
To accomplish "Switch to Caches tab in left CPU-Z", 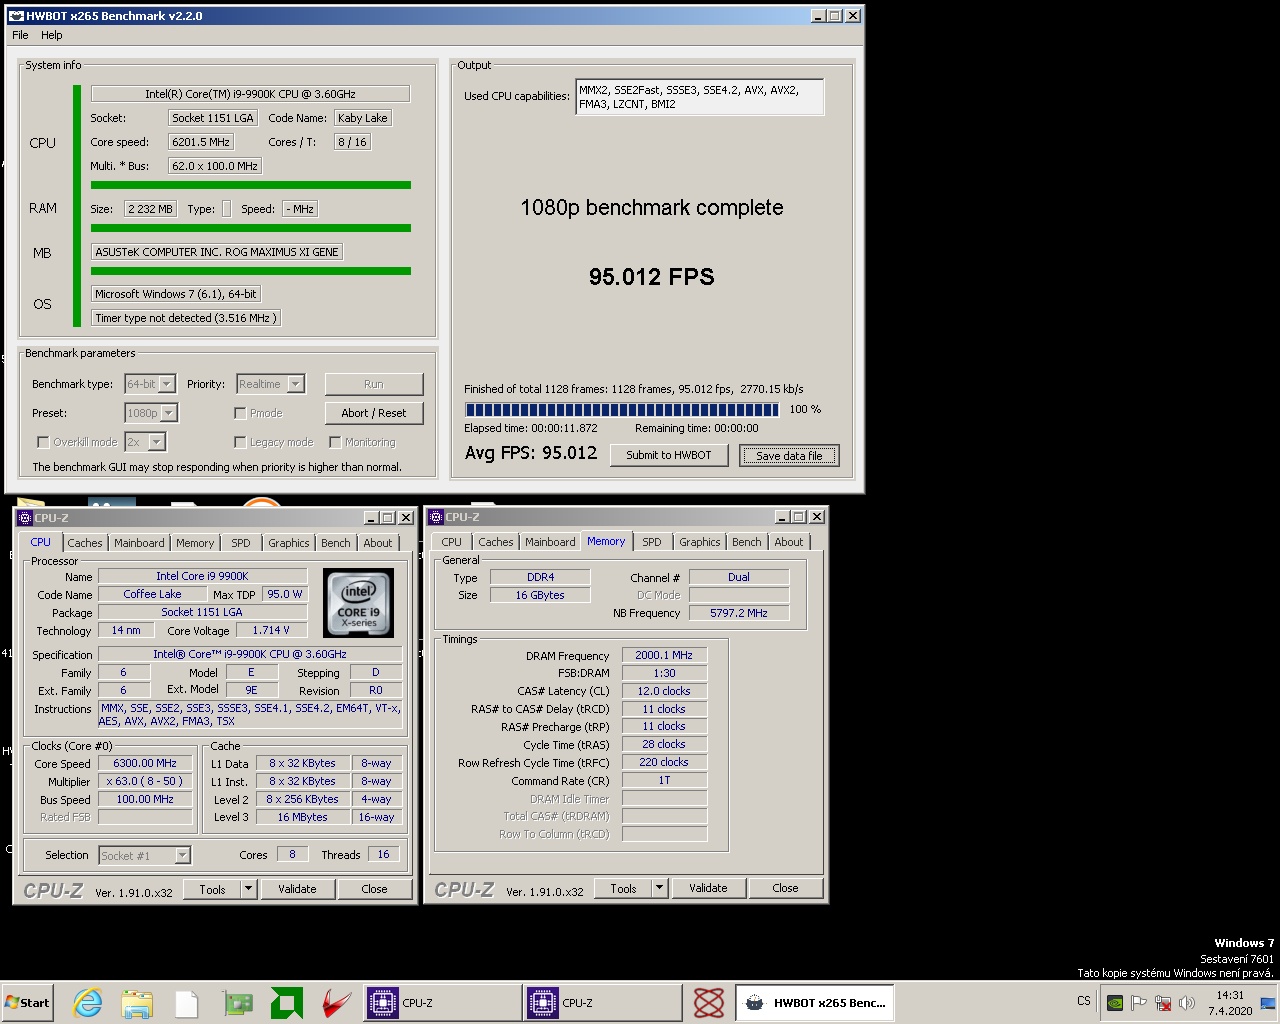I will click(85, 543).
